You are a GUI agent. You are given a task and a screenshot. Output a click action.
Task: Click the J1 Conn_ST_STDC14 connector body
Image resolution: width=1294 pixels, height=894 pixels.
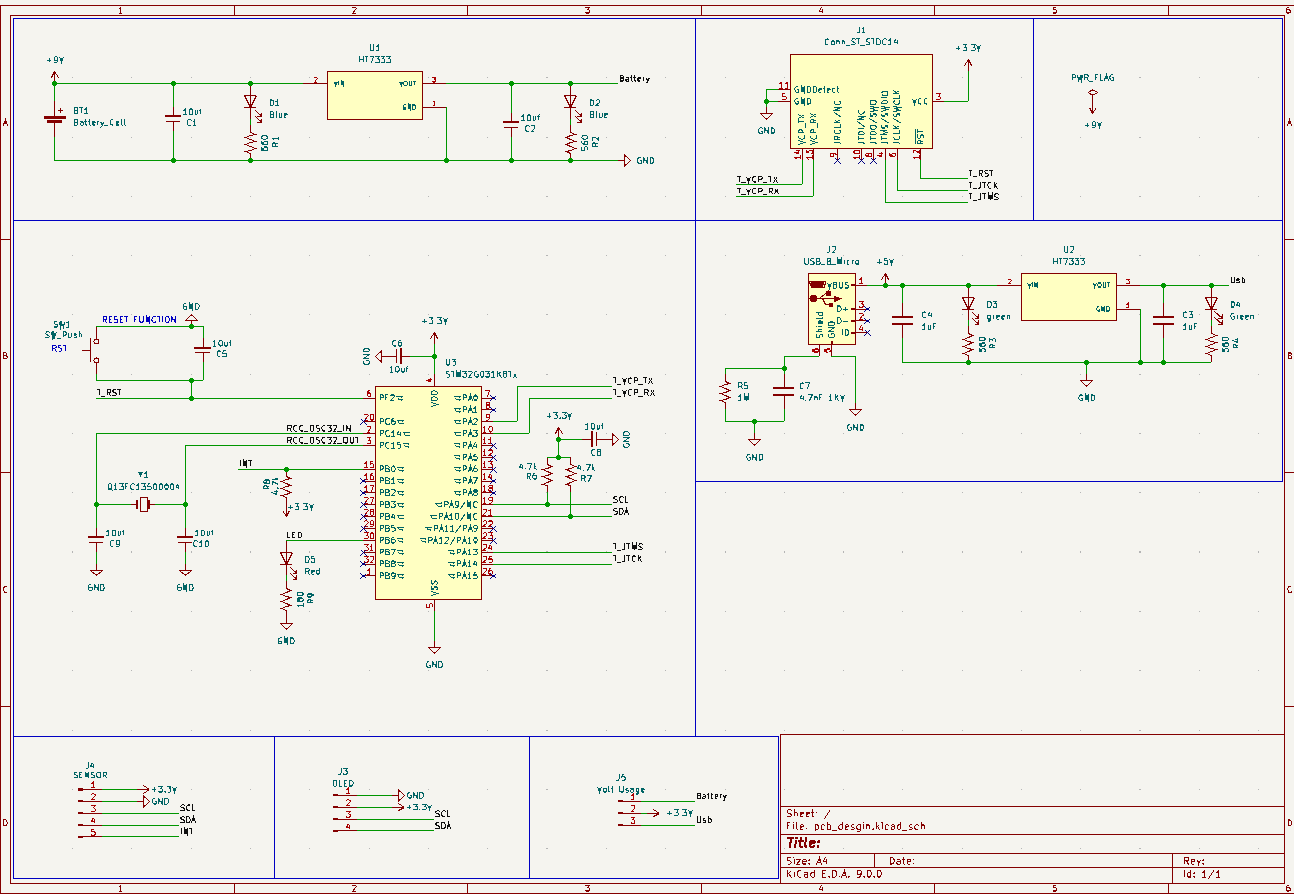(862, 101)
